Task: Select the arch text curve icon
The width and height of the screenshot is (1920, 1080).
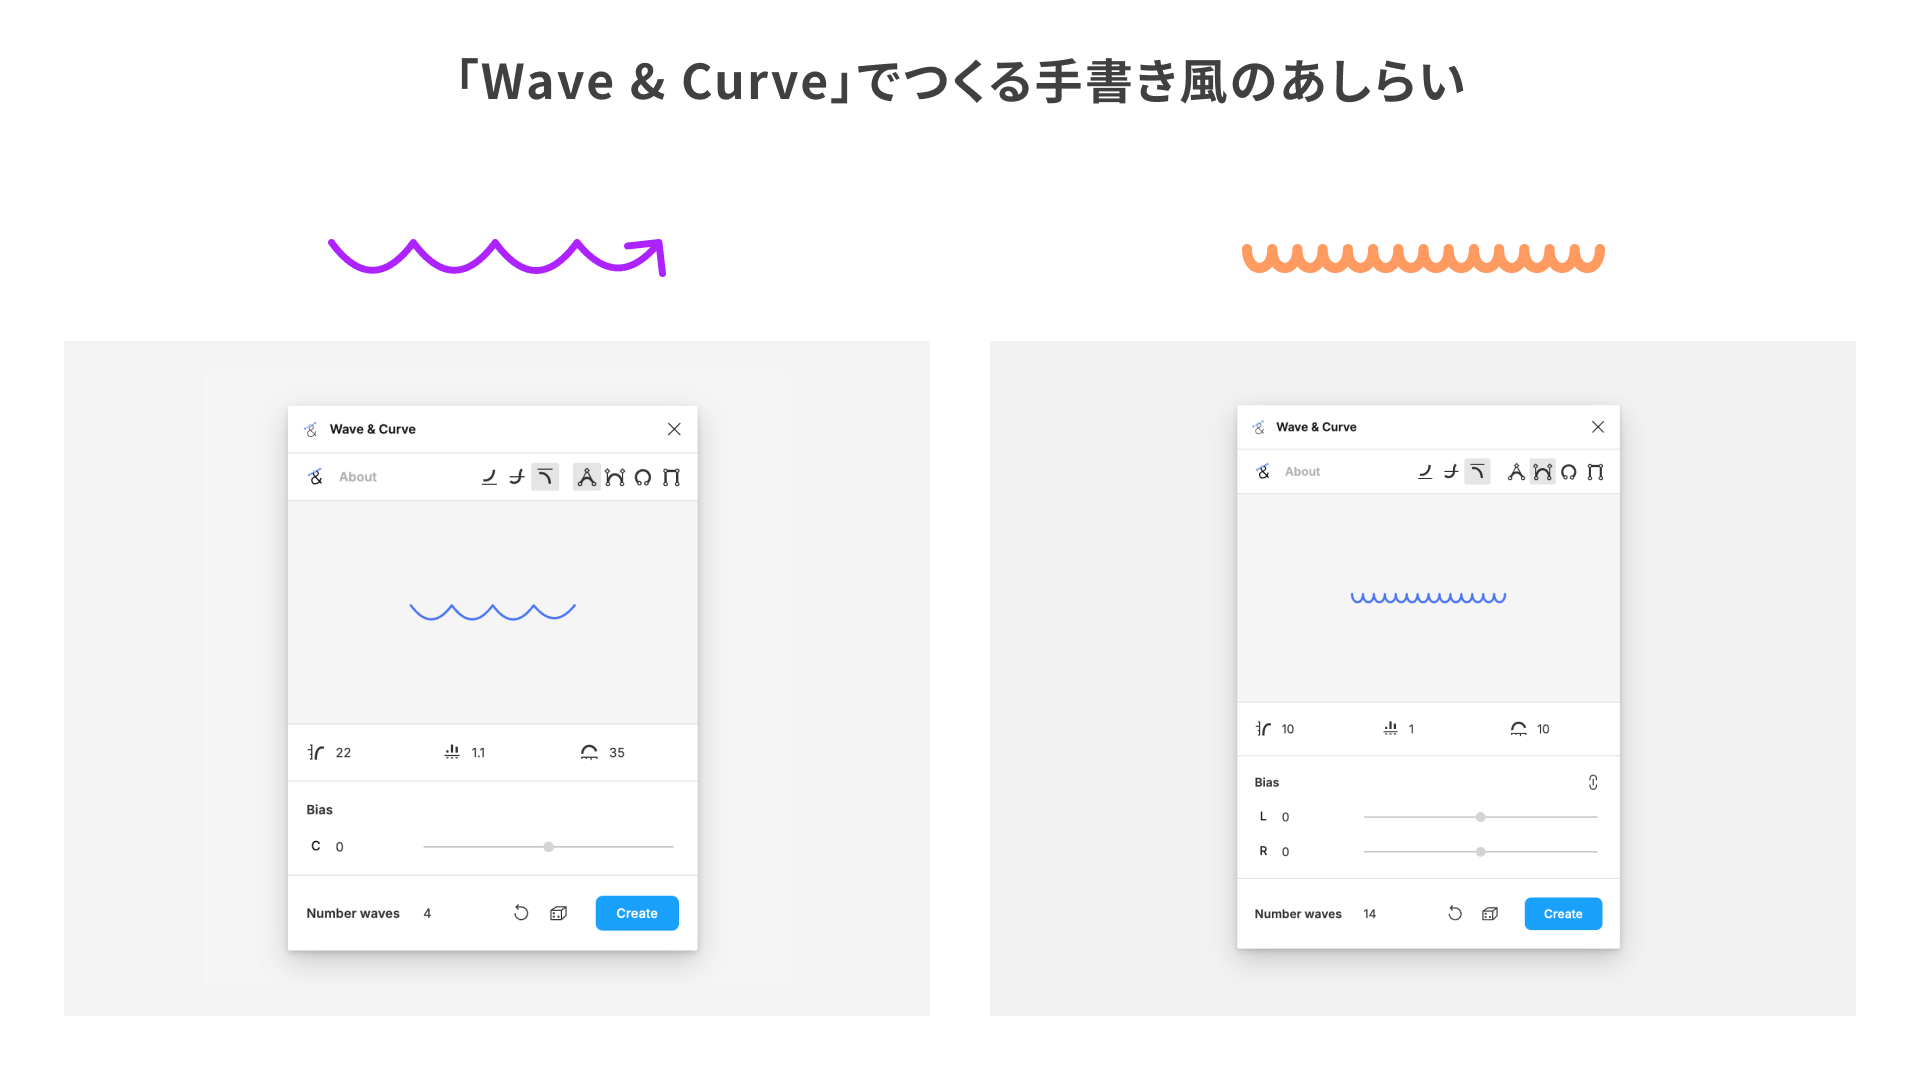Action: click(616, 476)
